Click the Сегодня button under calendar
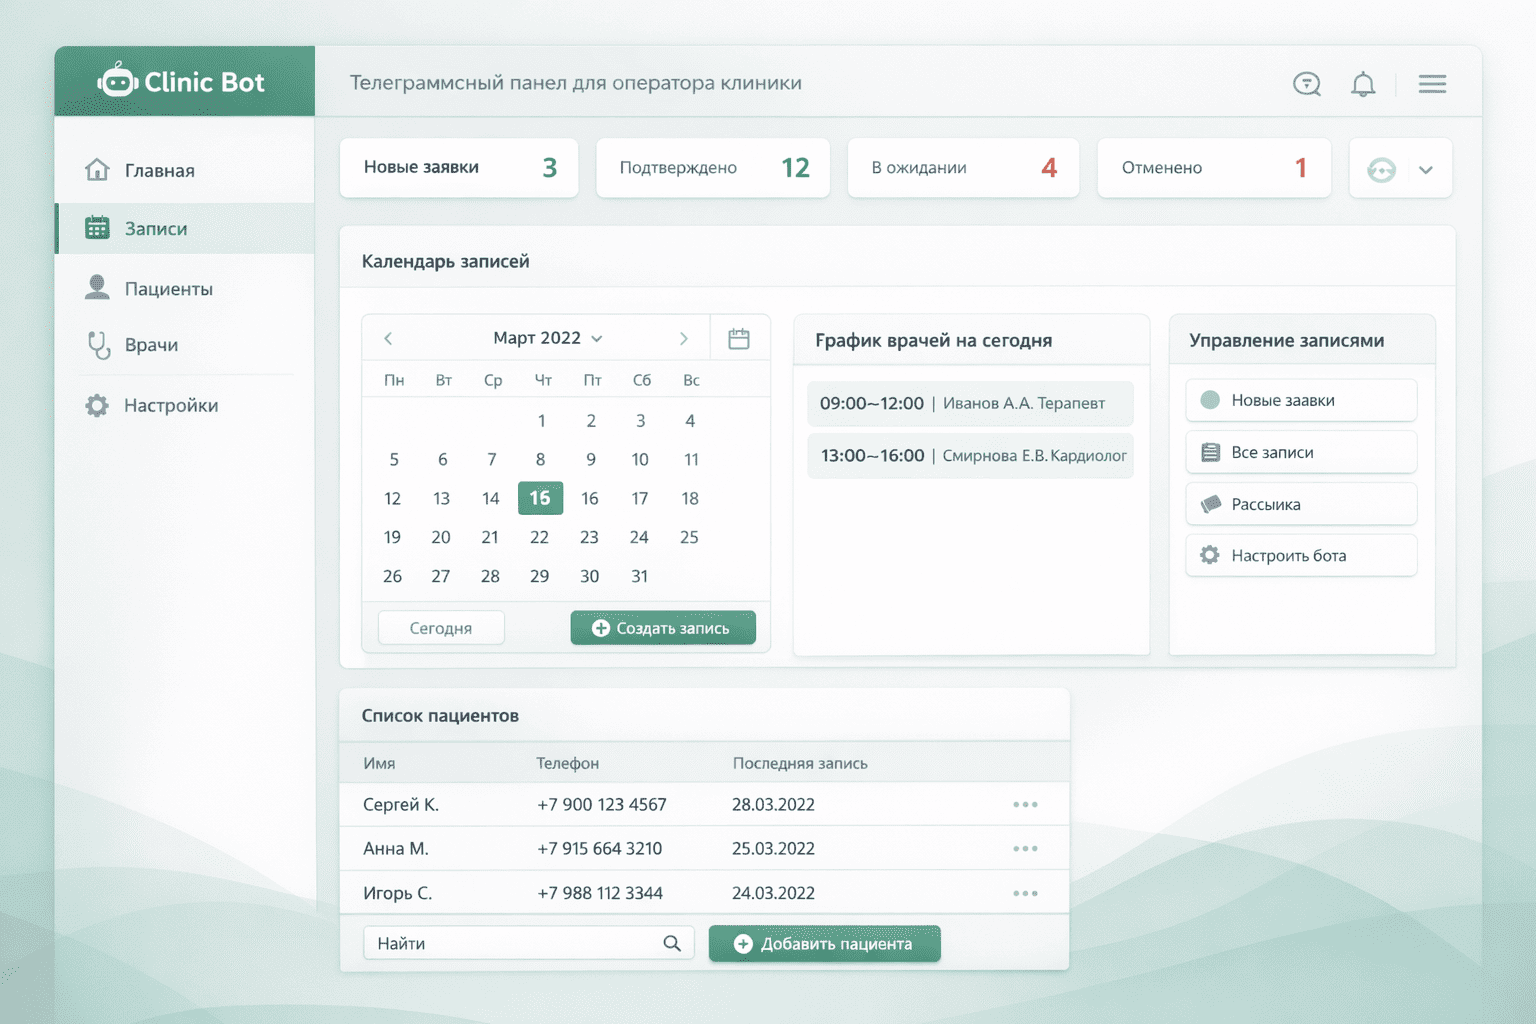1536x1024 pixels. (441, 628)
